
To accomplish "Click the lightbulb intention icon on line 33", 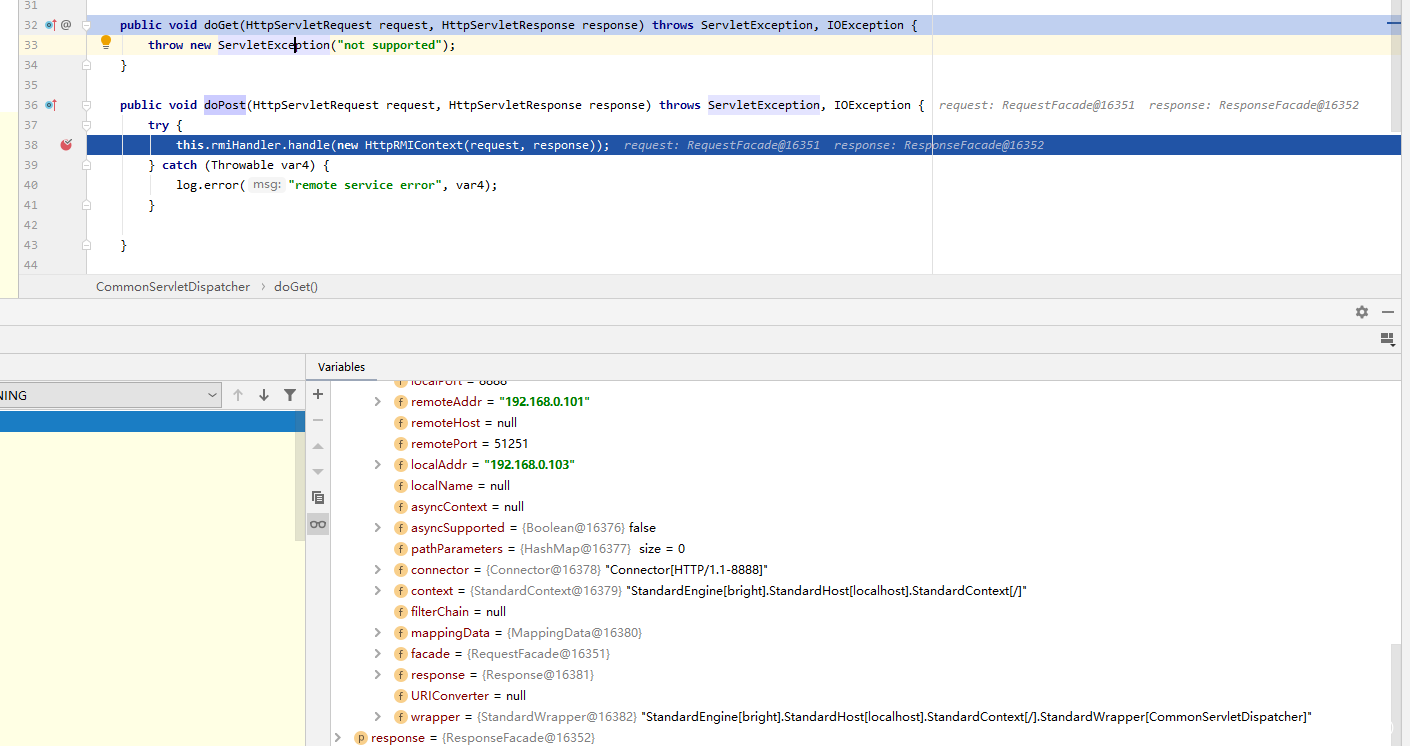I will (x=106, y=43).
